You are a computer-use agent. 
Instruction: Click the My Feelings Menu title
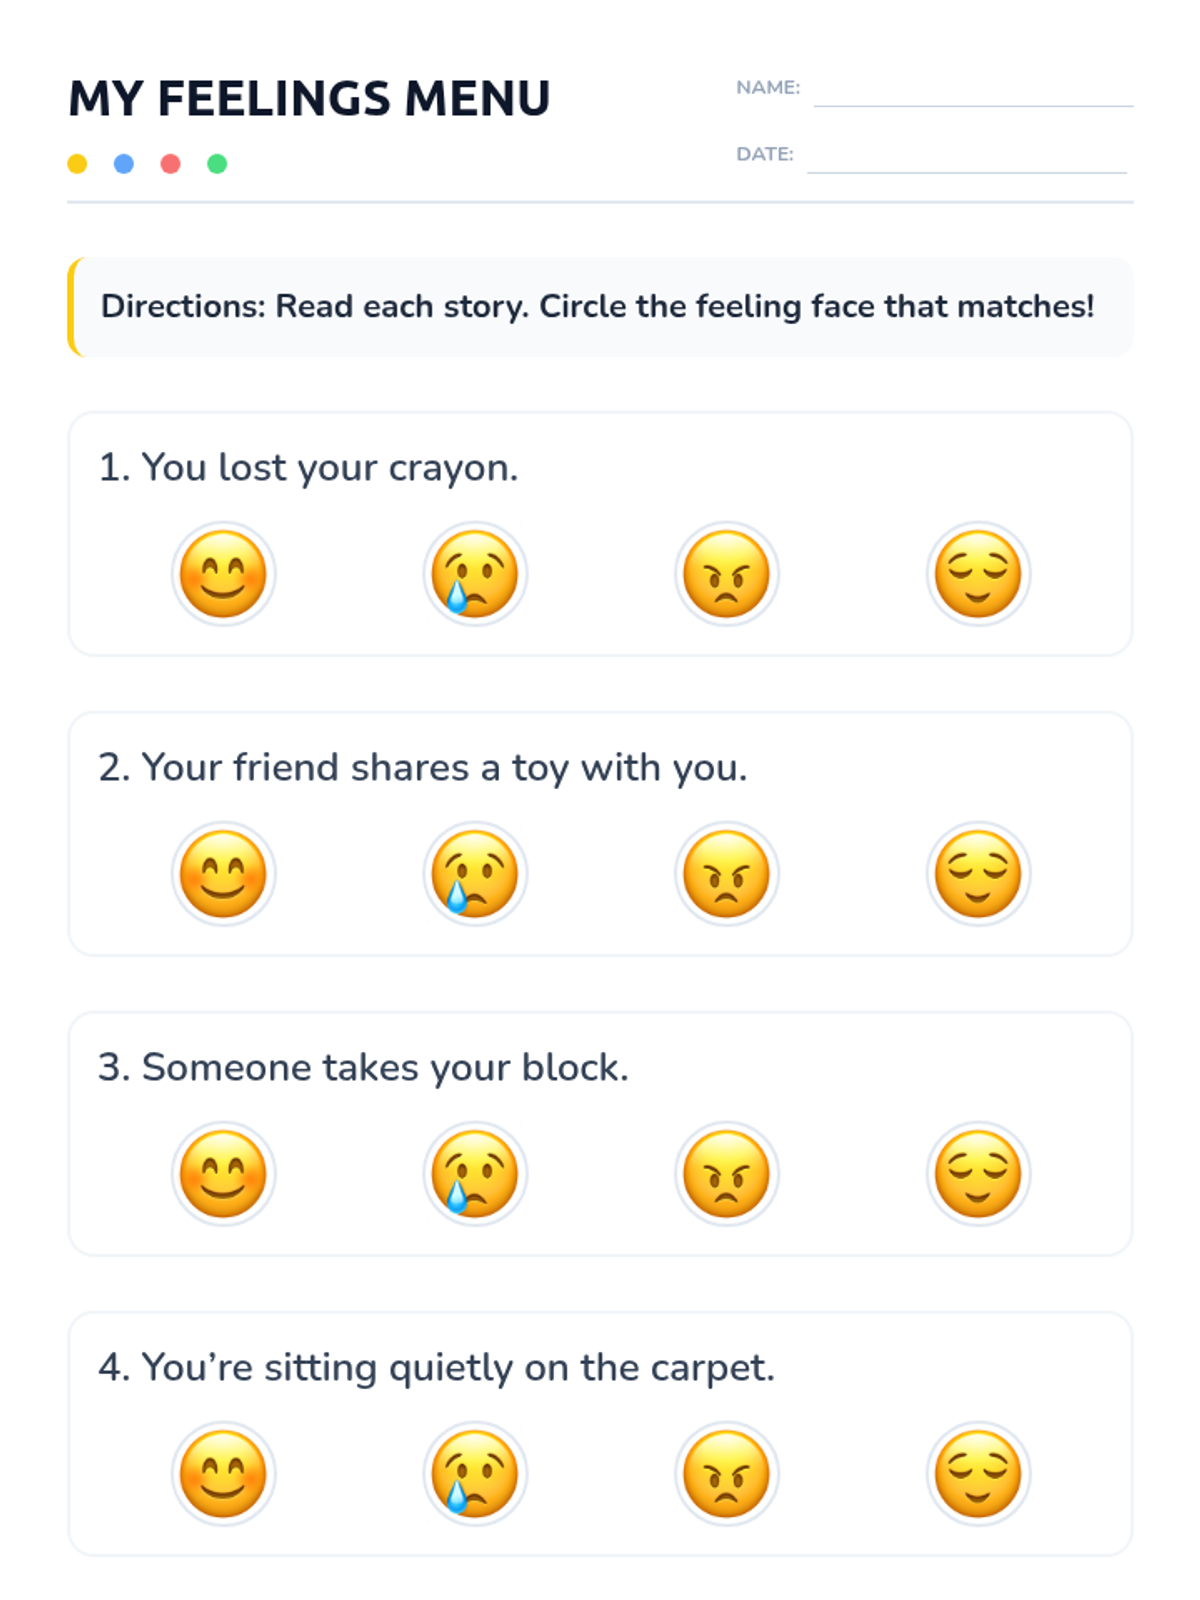pos(309,99)
